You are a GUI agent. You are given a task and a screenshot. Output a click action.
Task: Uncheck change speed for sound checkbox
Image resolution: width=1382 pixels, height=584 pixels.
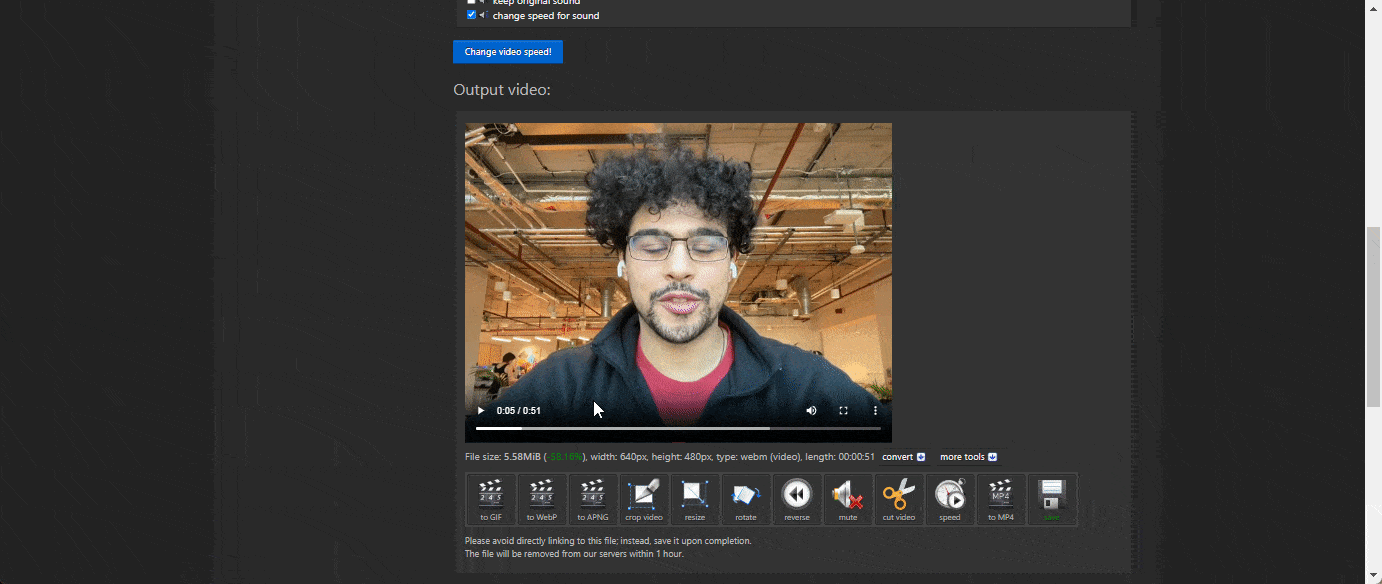pos(472,15)
